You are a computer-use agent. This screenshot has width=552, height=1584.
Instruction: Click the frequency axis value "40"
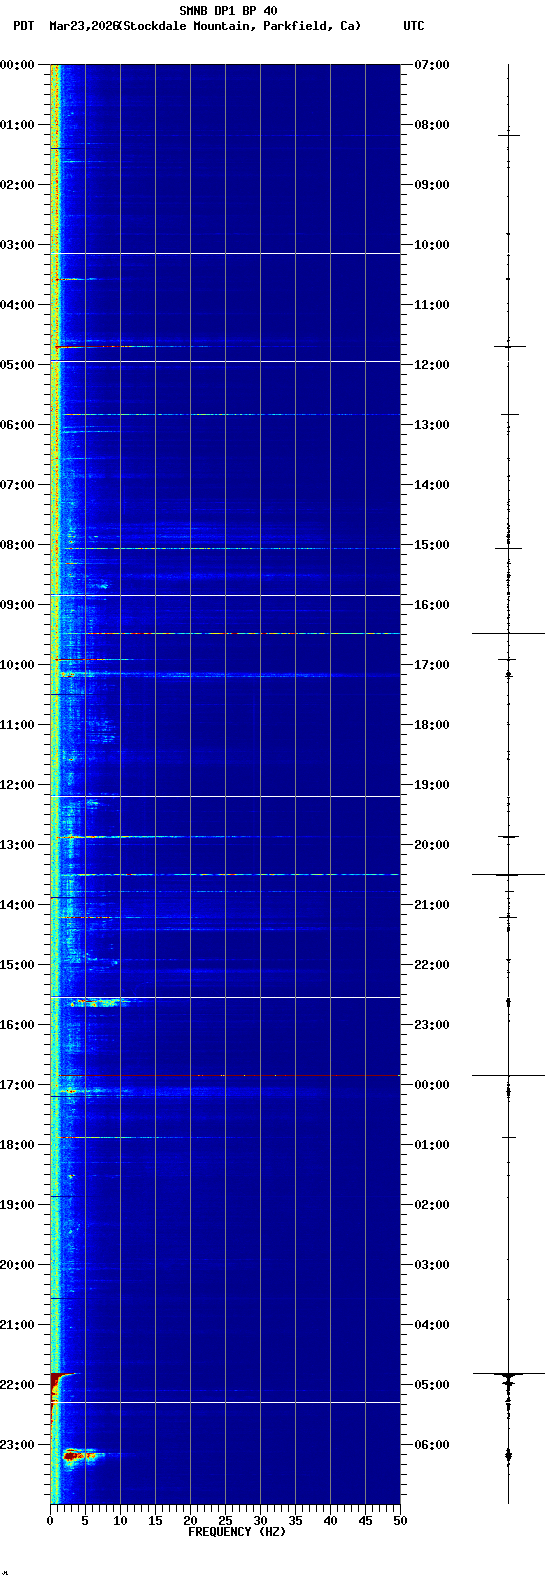[x=330, y=1520]
